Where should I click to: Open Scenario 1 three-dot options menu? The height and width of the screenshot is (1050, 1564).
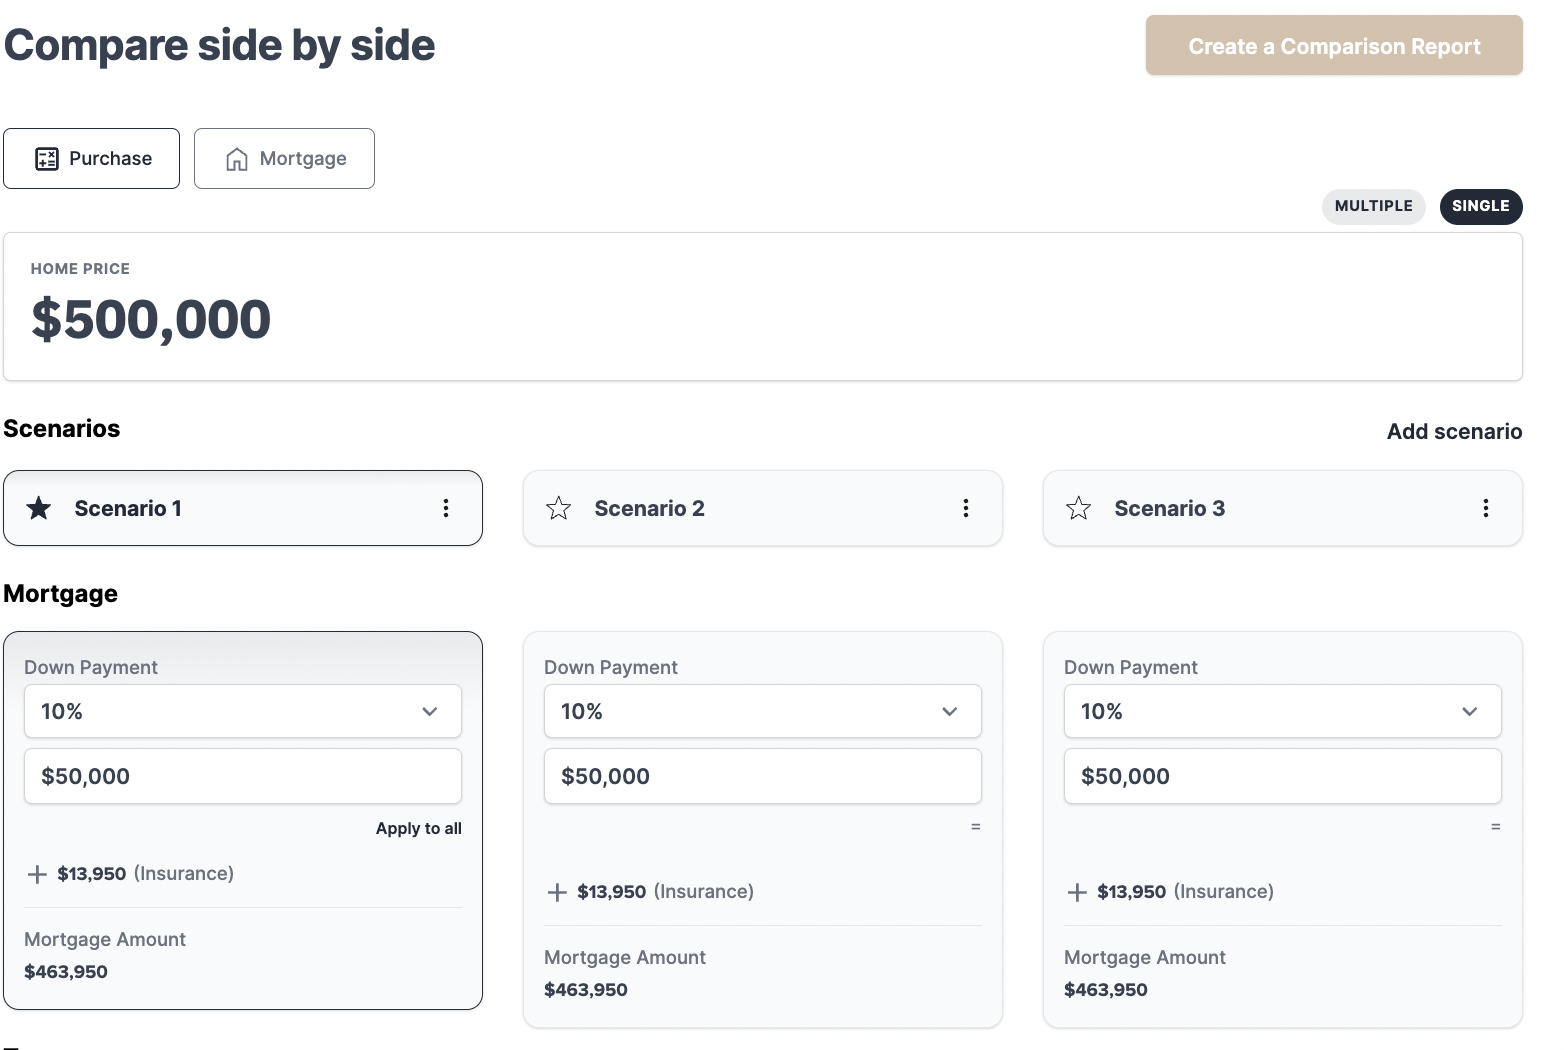point(446,508)
